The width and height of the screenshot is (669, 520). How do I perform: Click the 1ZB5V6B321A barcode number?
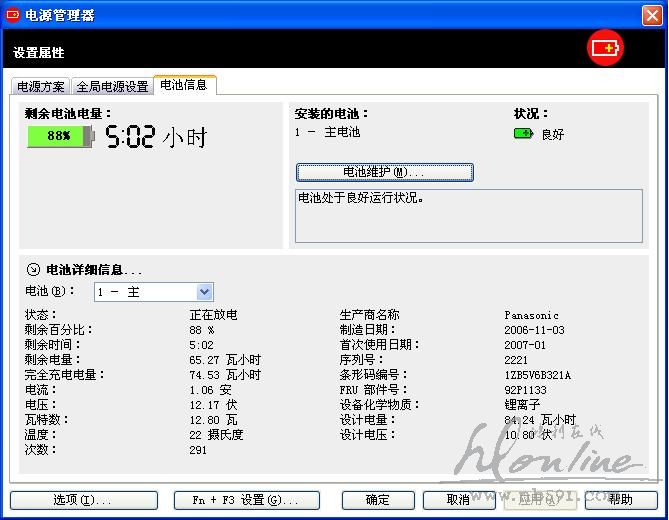(537, 375)
